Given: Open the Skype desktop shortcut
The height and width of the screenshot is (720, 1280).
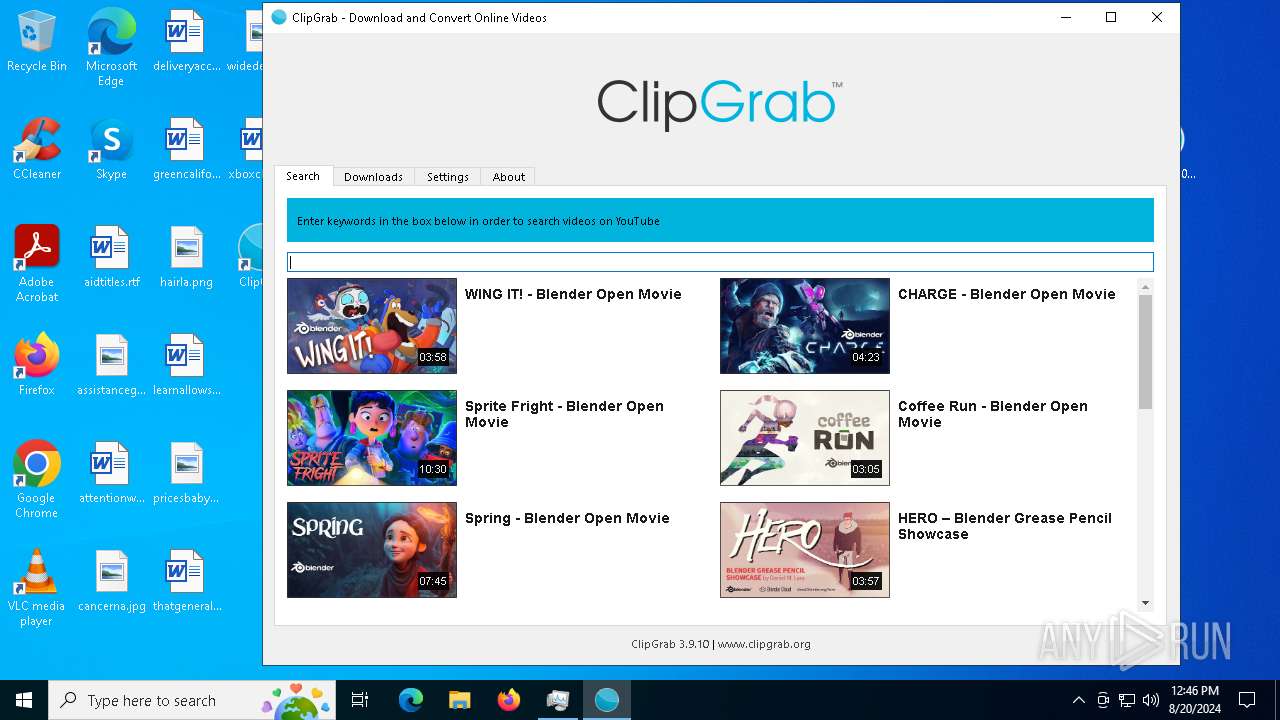Looking at the screenshot, I should (111, 149).
